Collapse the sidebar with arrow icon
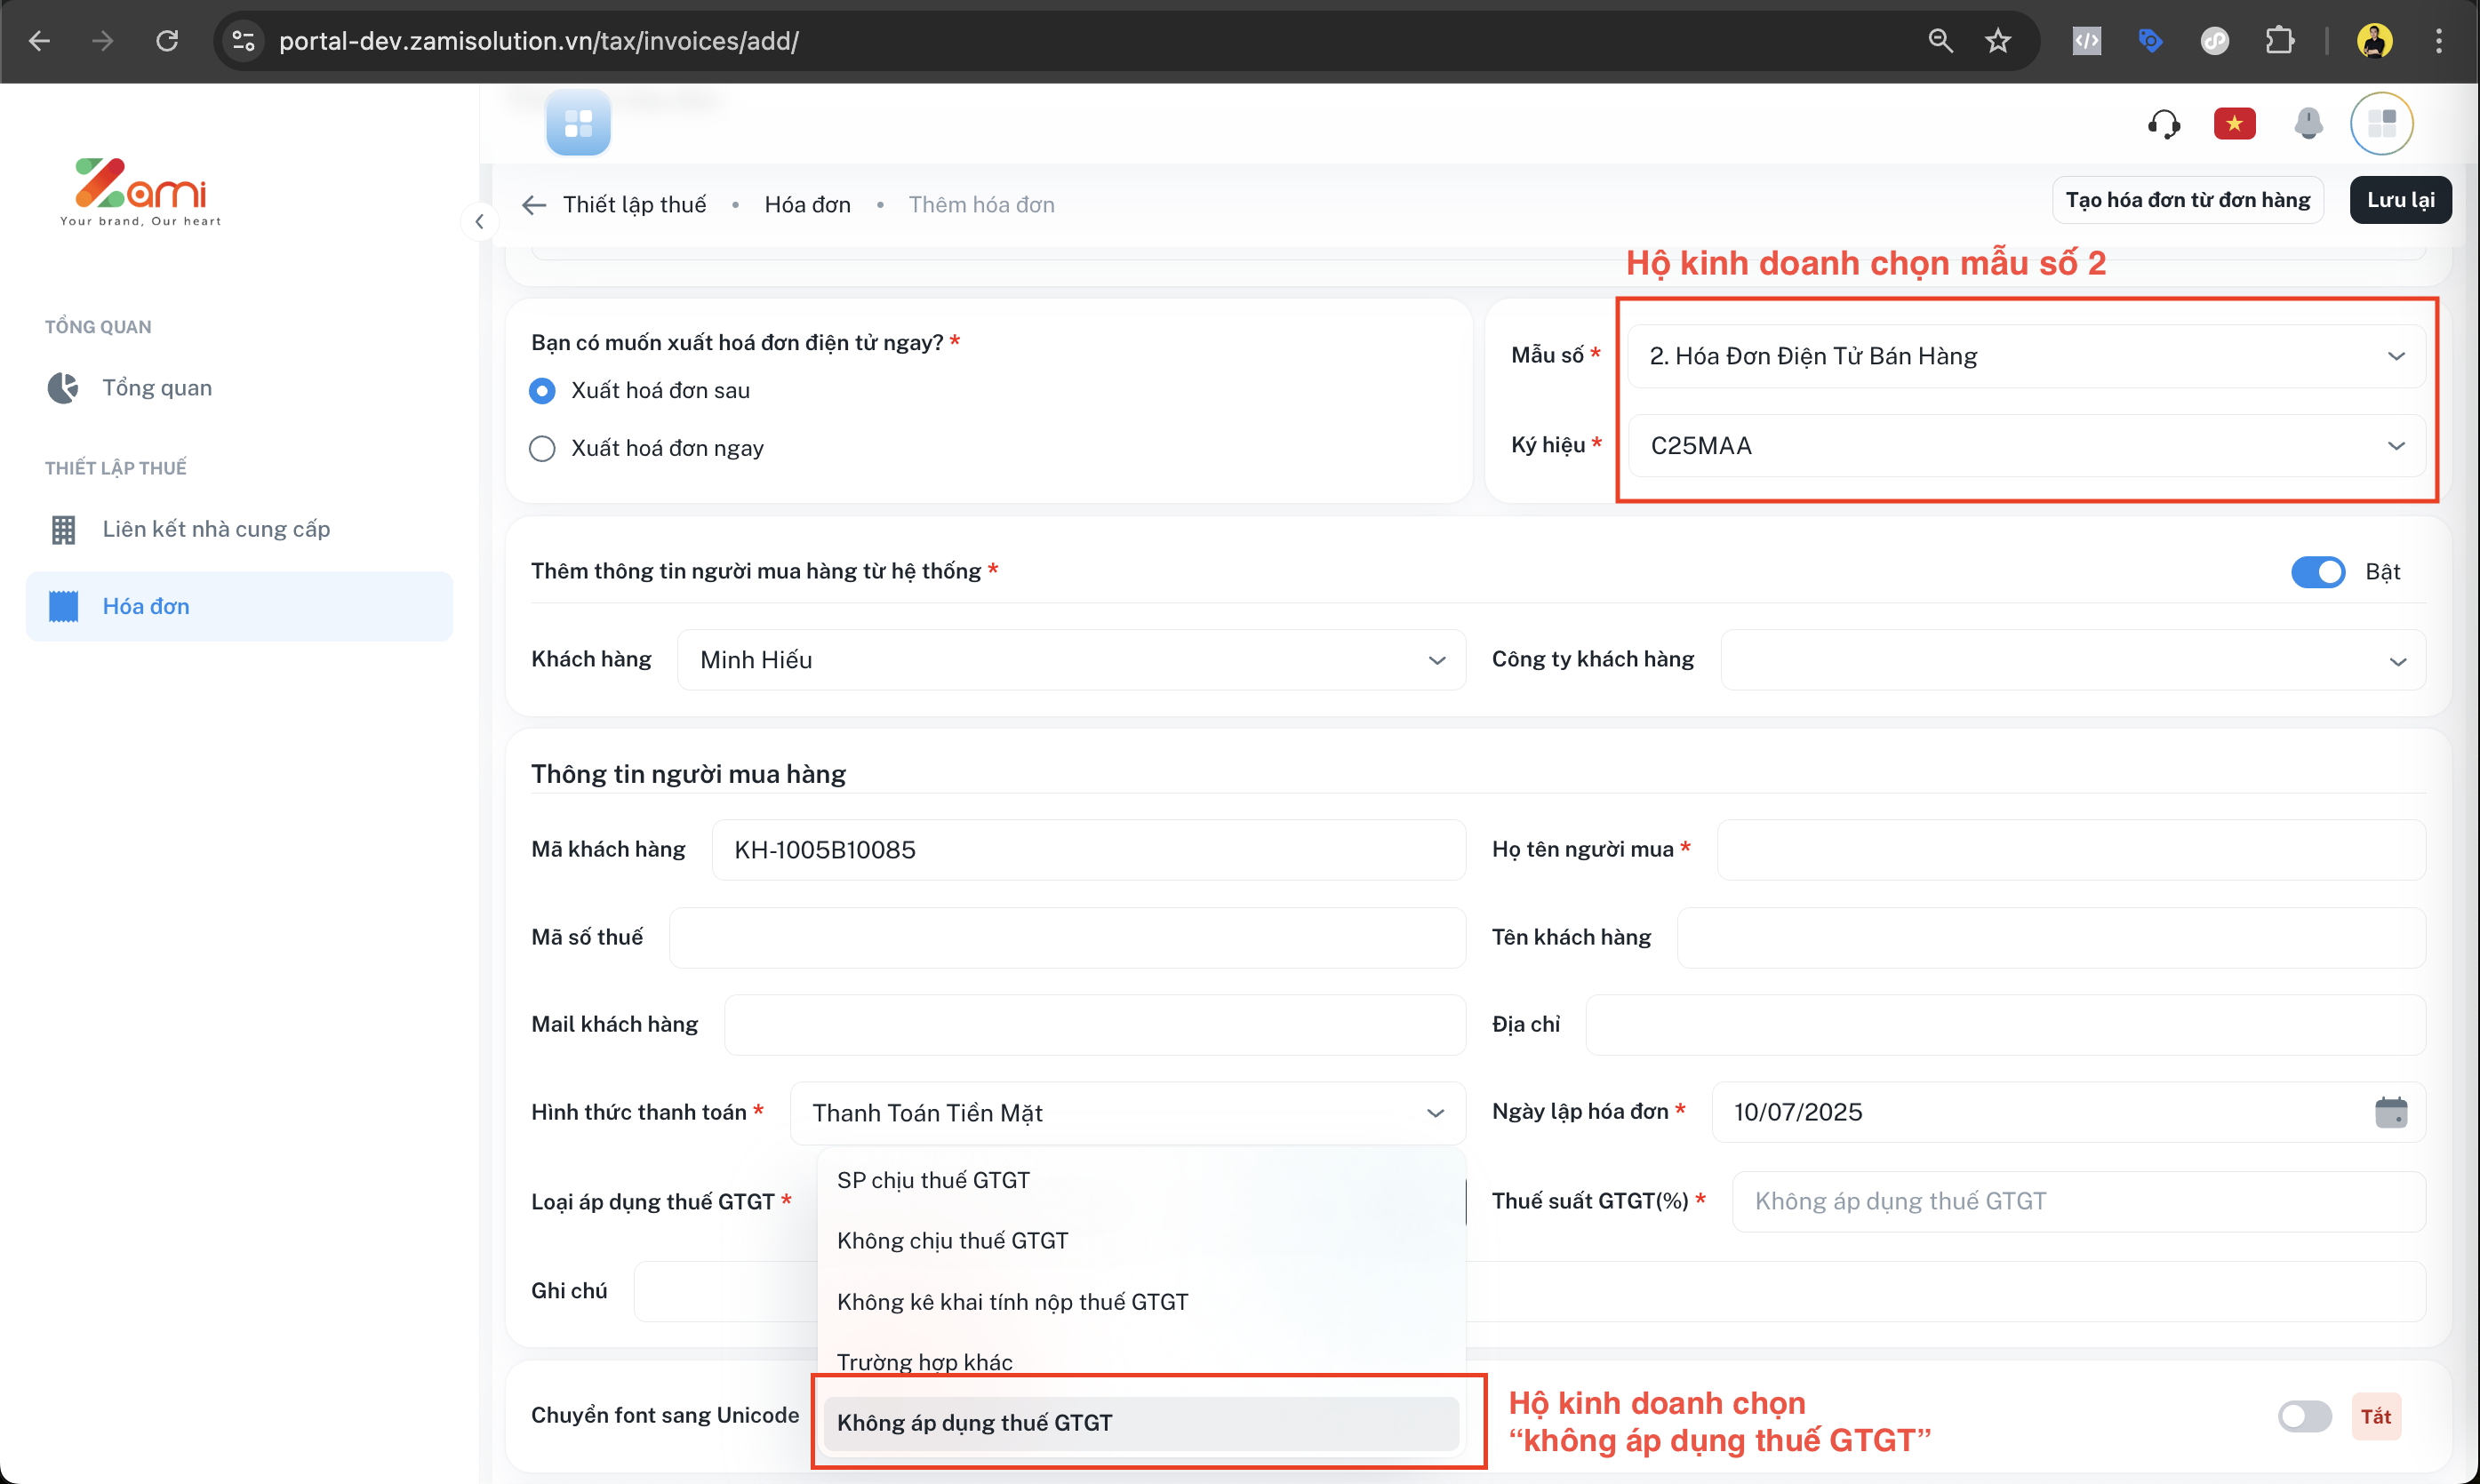 click(x=479, y=221)
